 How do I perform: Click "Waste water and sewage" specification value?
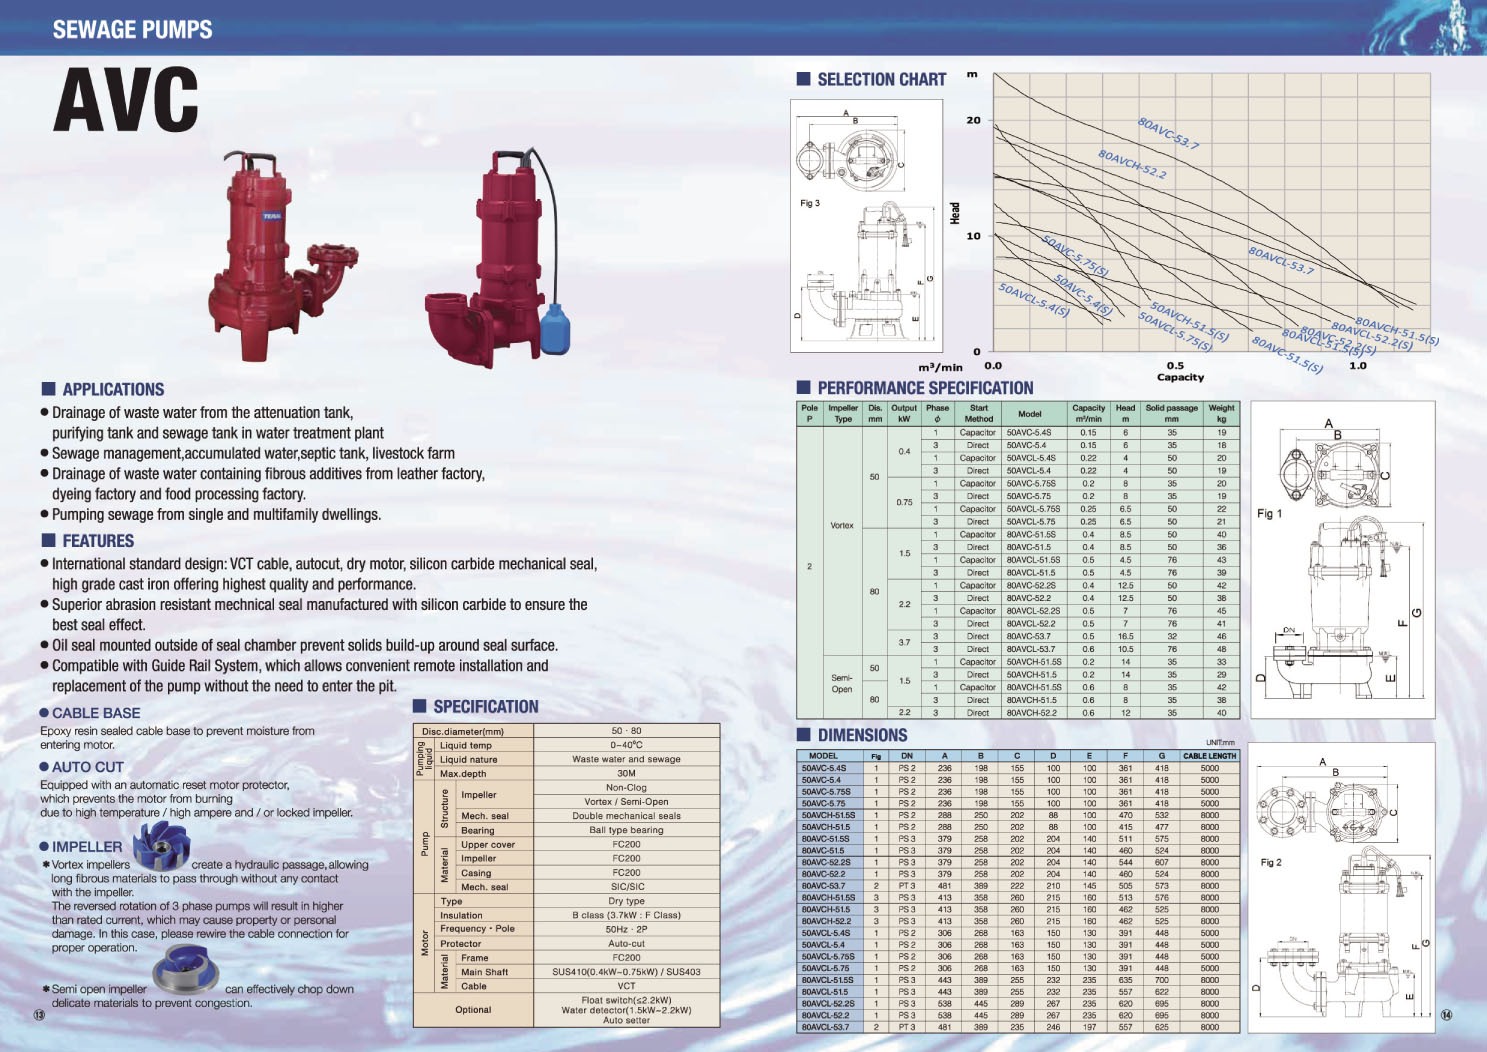pyautogui.click(x=626, y=759)
